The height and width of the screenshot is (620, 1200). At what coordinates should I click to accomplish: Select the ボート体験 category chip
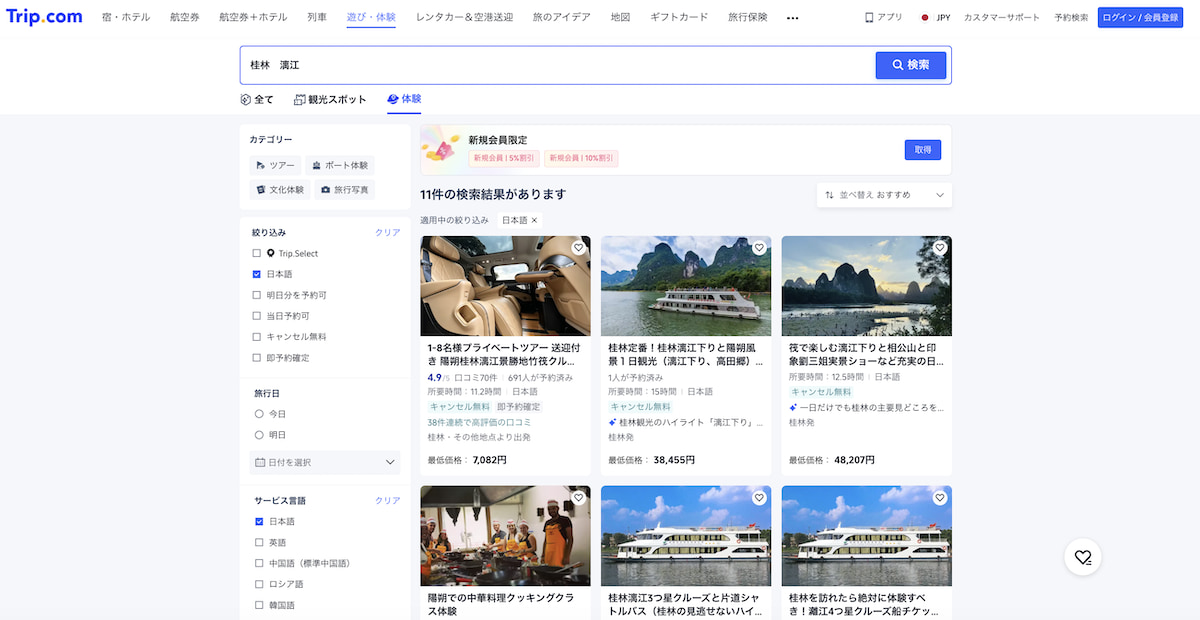pos(339,165)
